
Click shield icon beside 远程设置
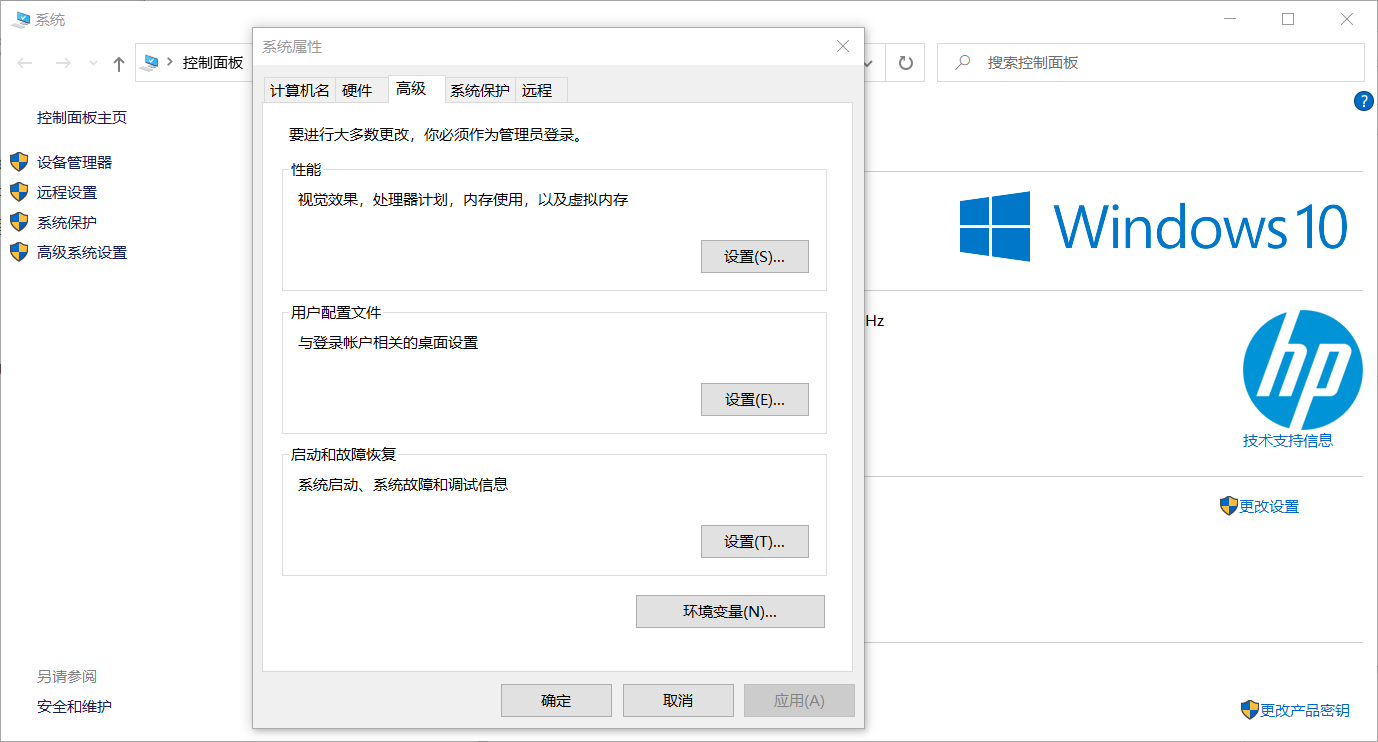pos(19,192)
